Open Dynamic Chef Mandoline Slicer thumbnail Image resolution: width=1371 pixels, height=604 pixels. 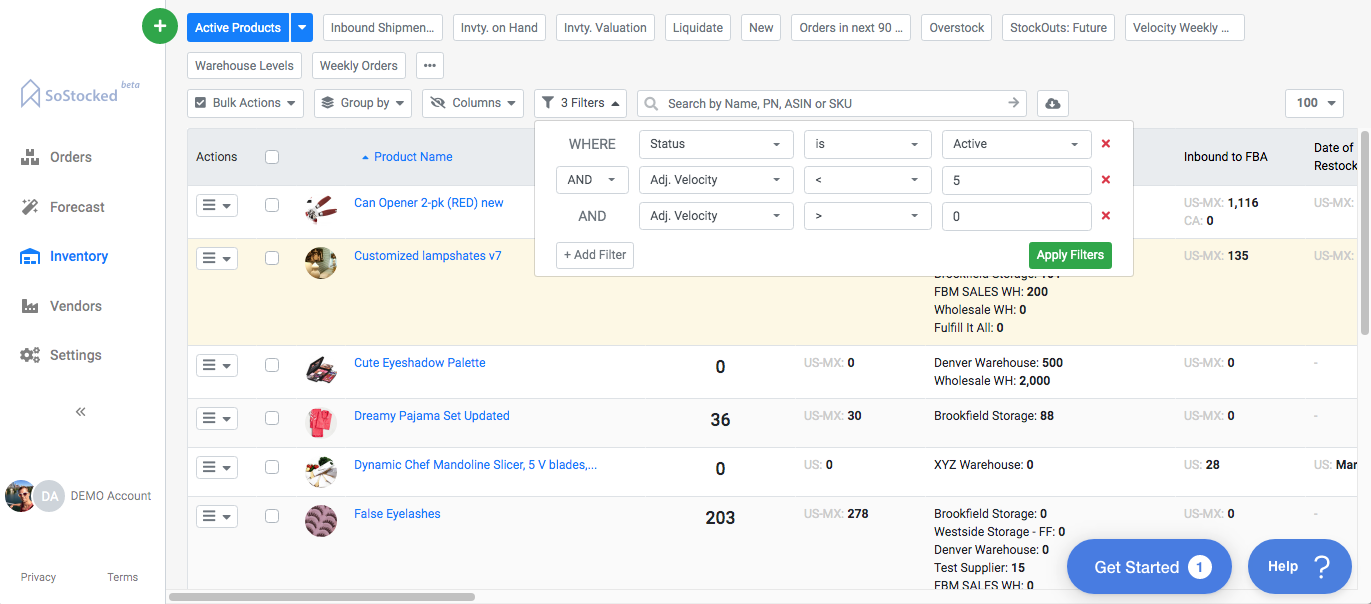tap(321, 471)
